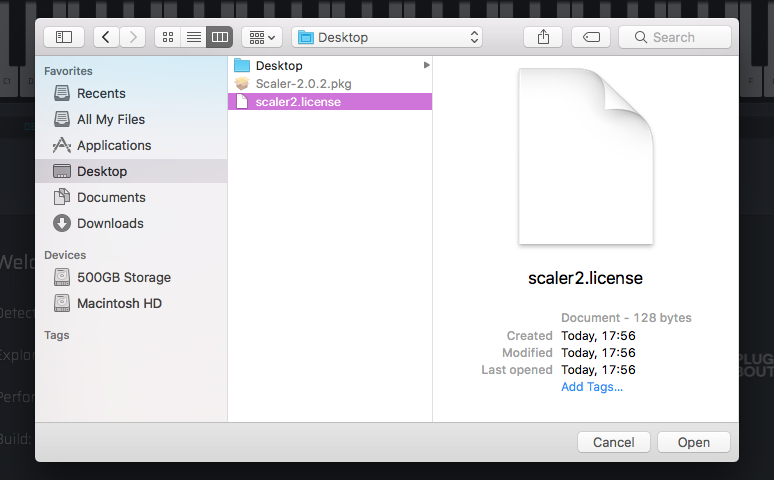Go forward with the right arrow button
Viewport: 774px width, 480px height.
[x=132, y=37]
